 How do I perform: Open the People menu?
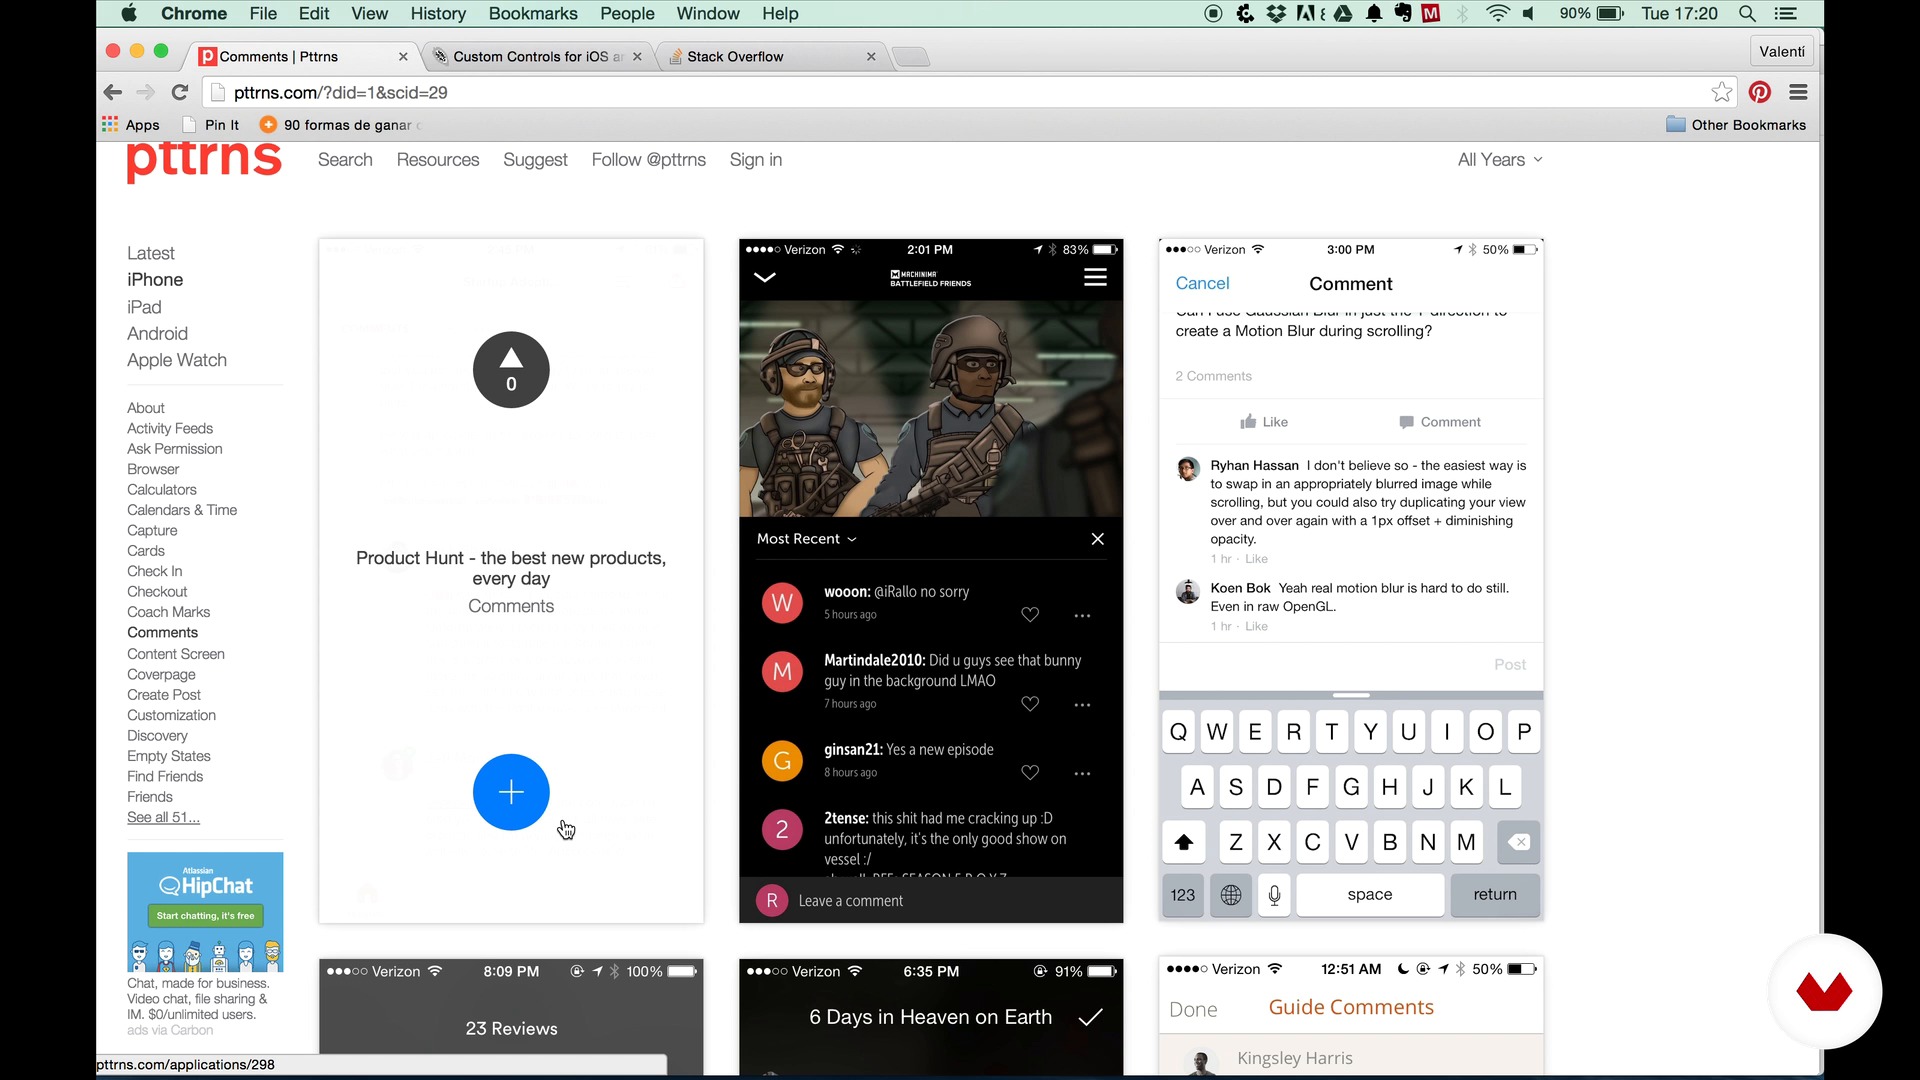(627, 14)
